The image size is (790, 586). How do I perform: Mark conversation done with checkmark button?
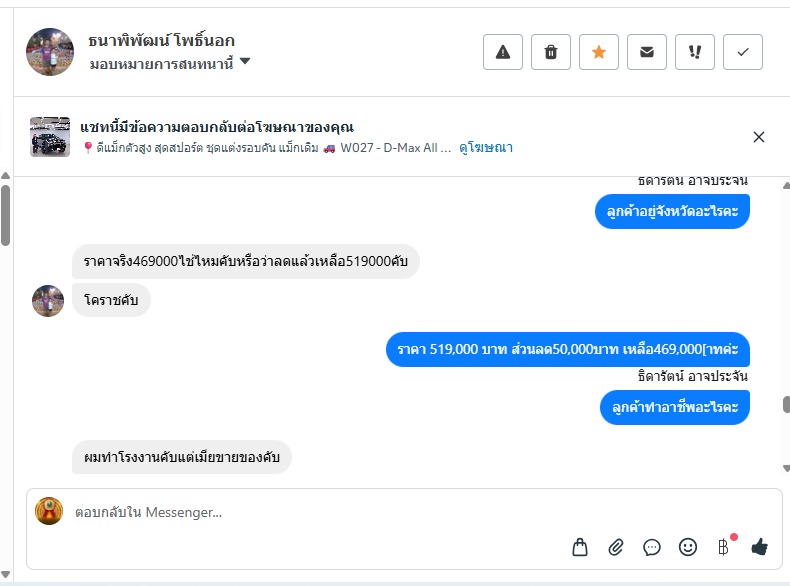coord(743,52)
